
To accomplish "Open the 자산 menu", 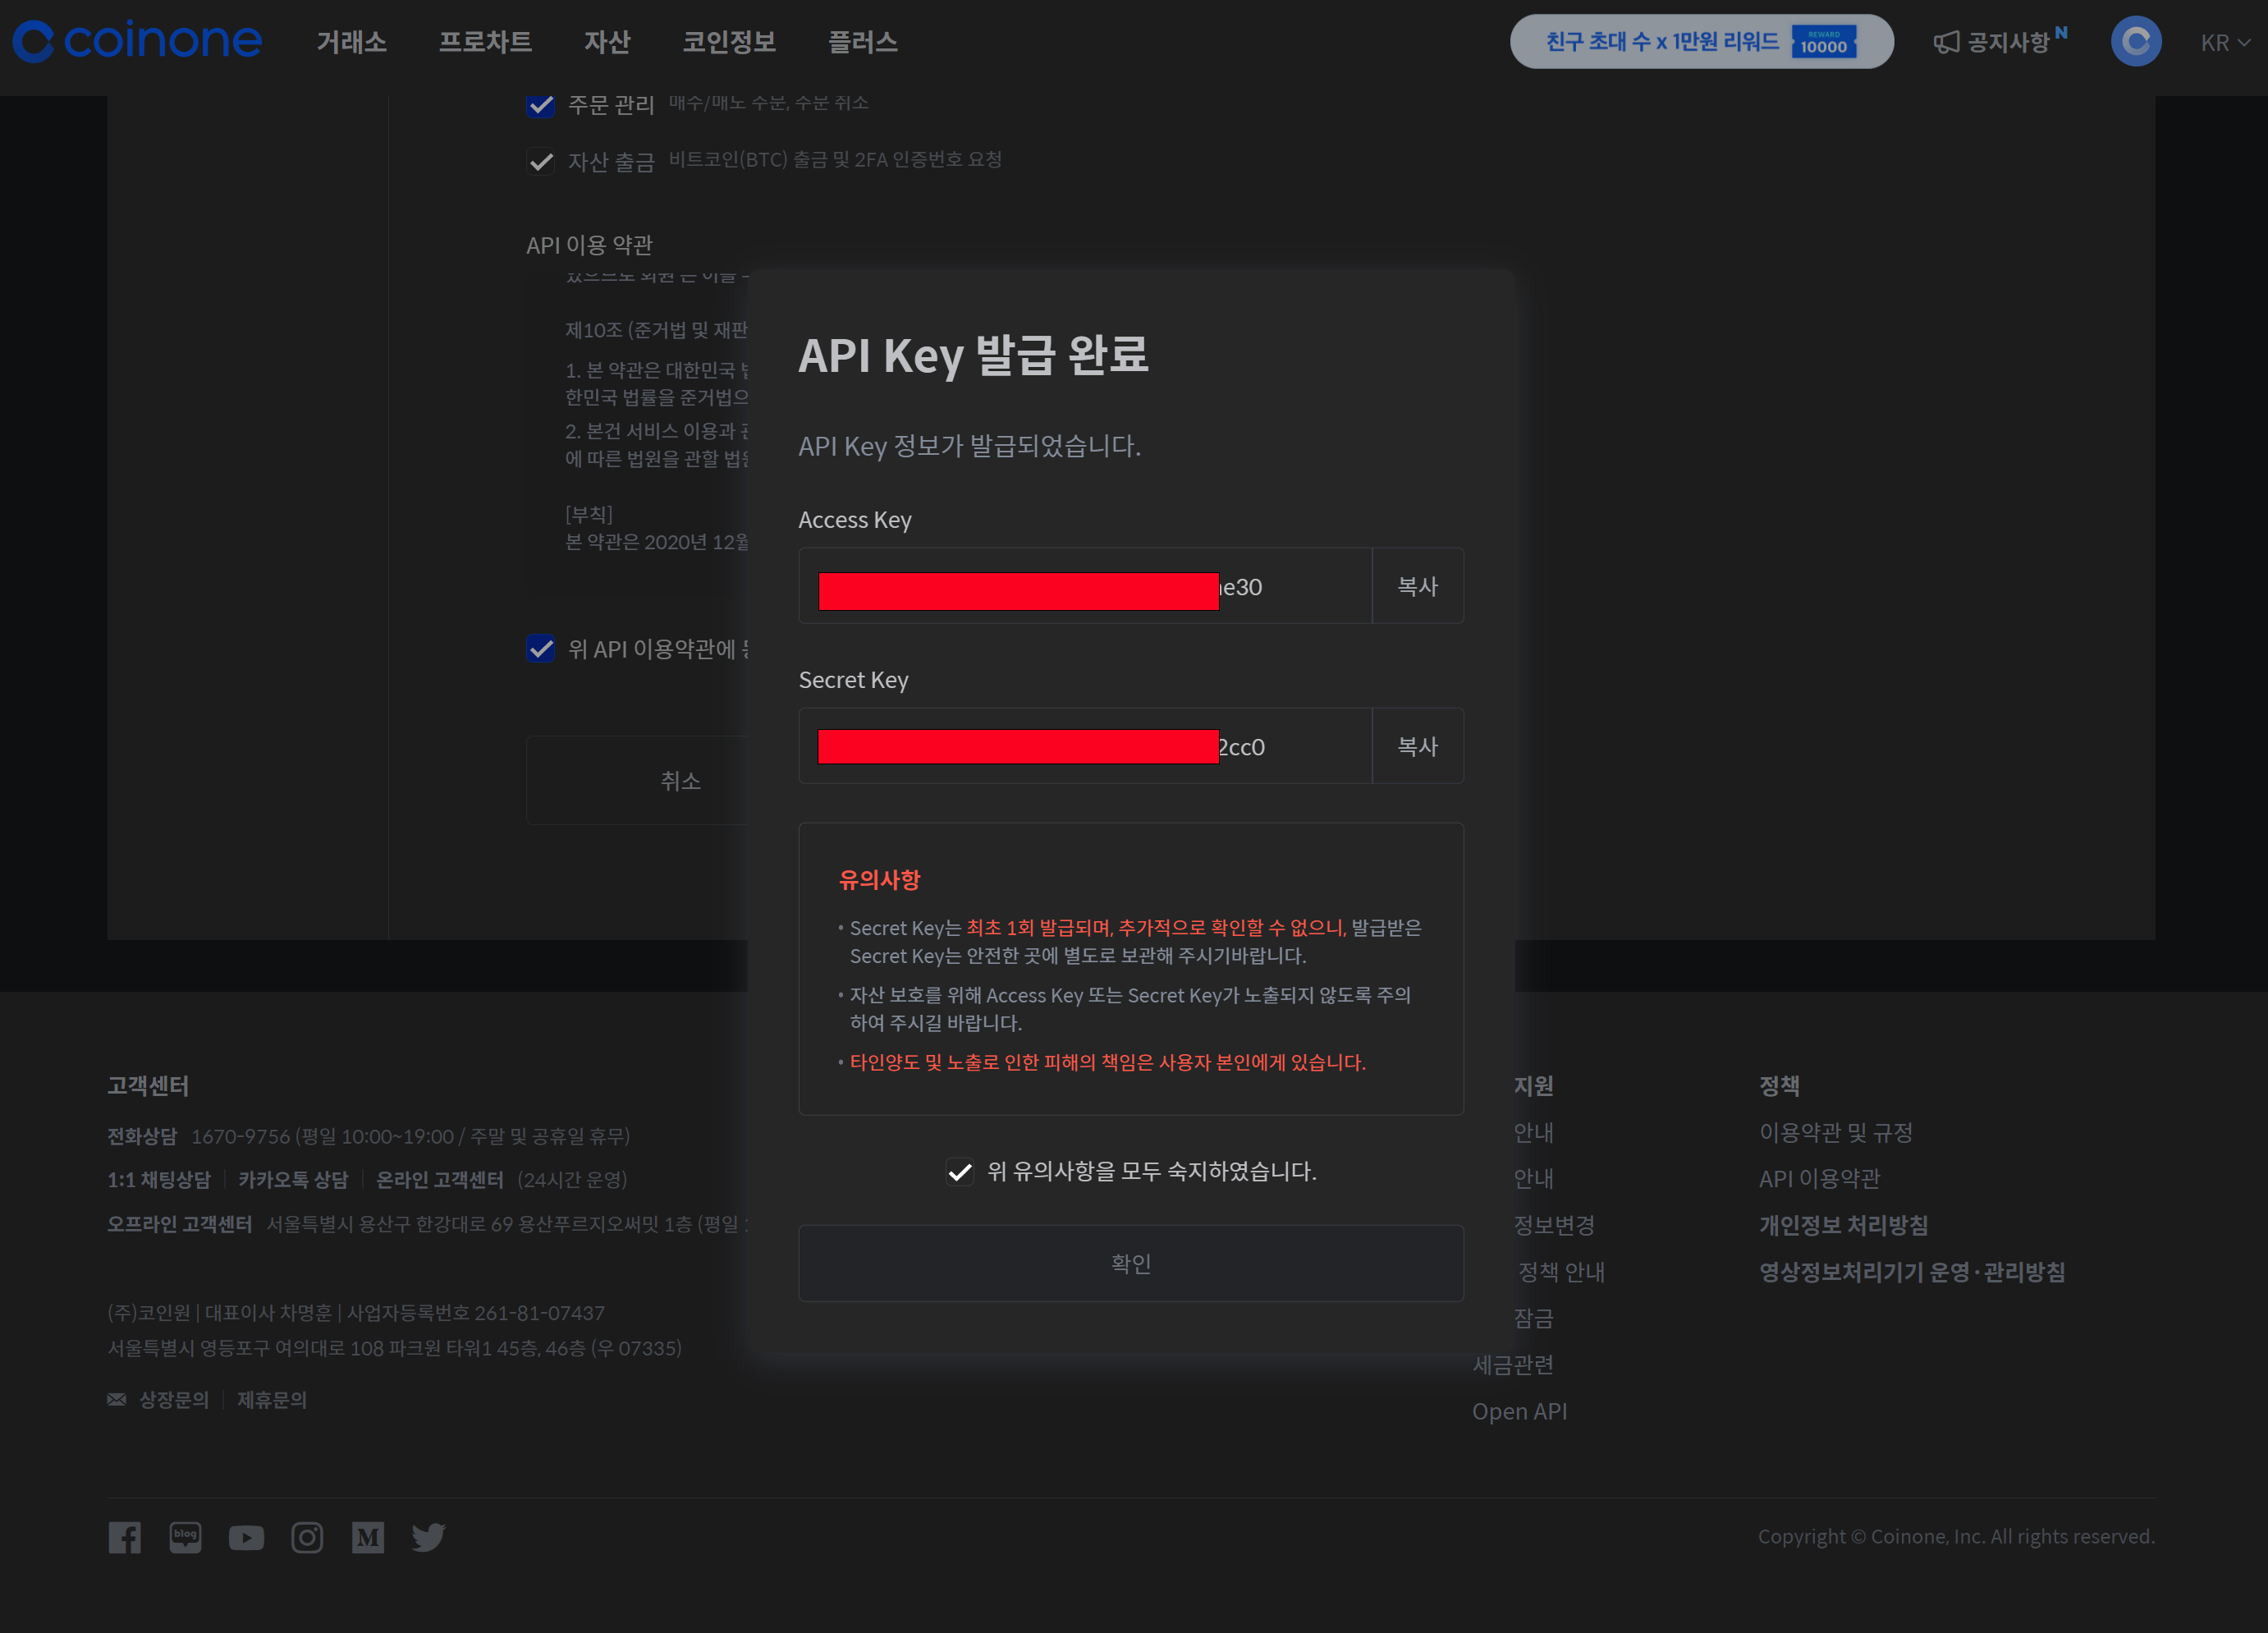I will click(x=606, y=42).
